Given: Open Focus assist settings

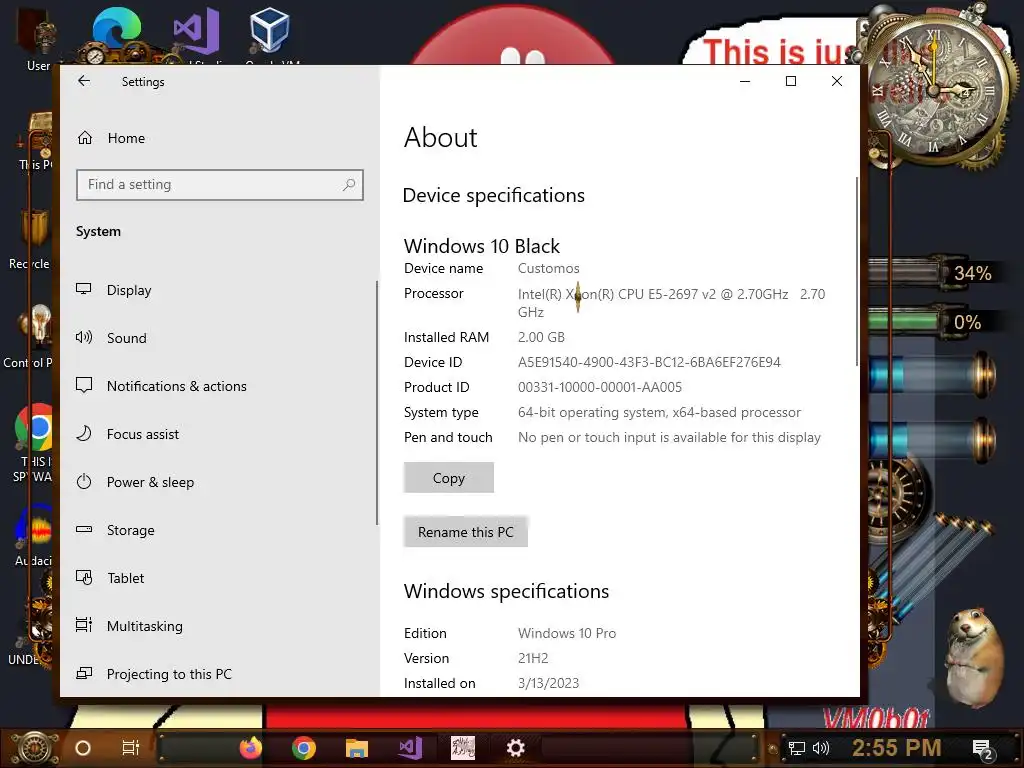Looking at the screenshot, I should 142,434.
